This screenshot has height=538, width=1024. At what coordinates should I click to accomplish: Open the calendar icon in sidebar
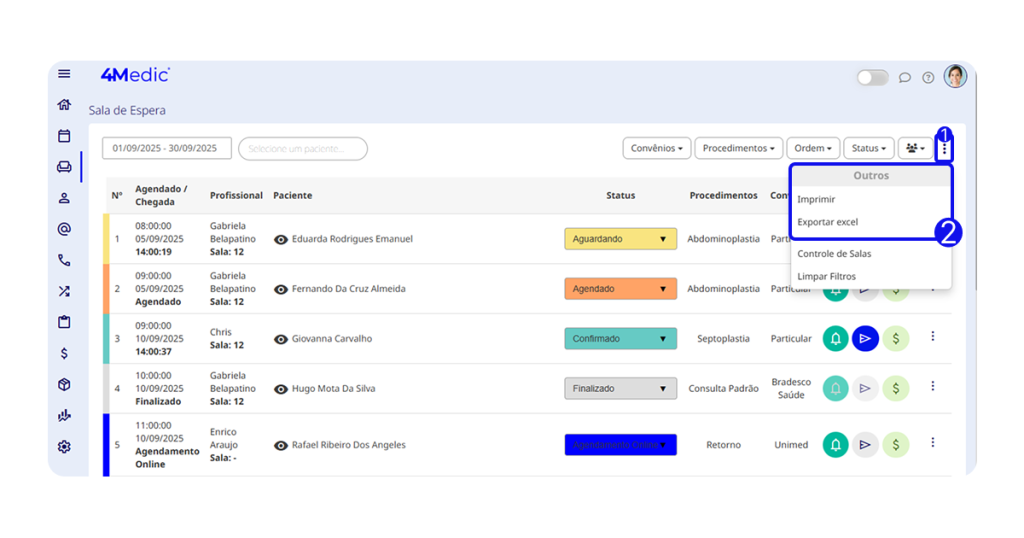(64, 136)
